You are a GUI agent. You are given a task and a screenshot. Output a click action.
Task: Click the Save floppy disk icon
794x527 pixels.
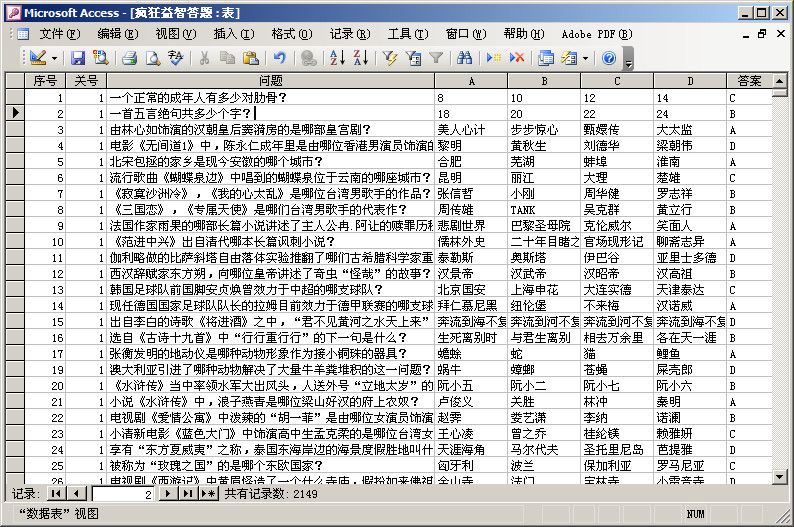coord(77,58)
